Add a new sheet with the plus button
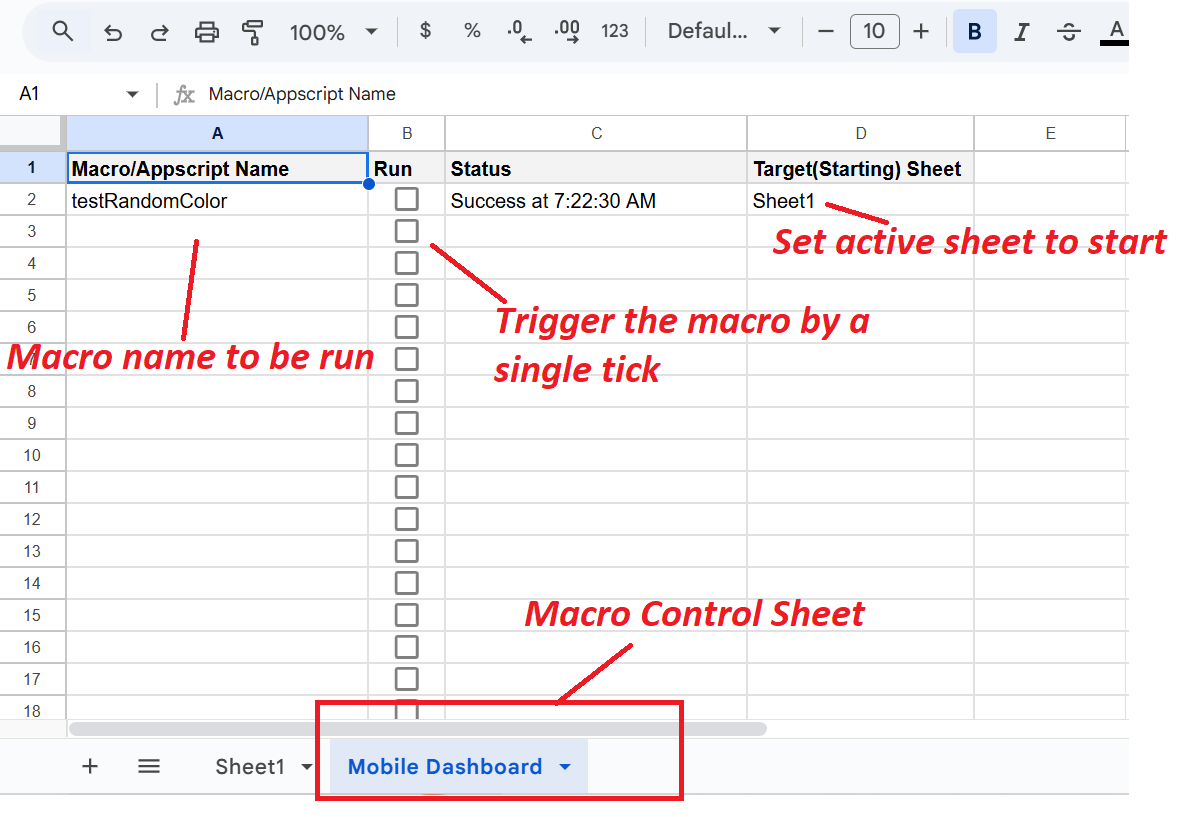This screenshot has width=1202, height=817. tap(90, 766)
